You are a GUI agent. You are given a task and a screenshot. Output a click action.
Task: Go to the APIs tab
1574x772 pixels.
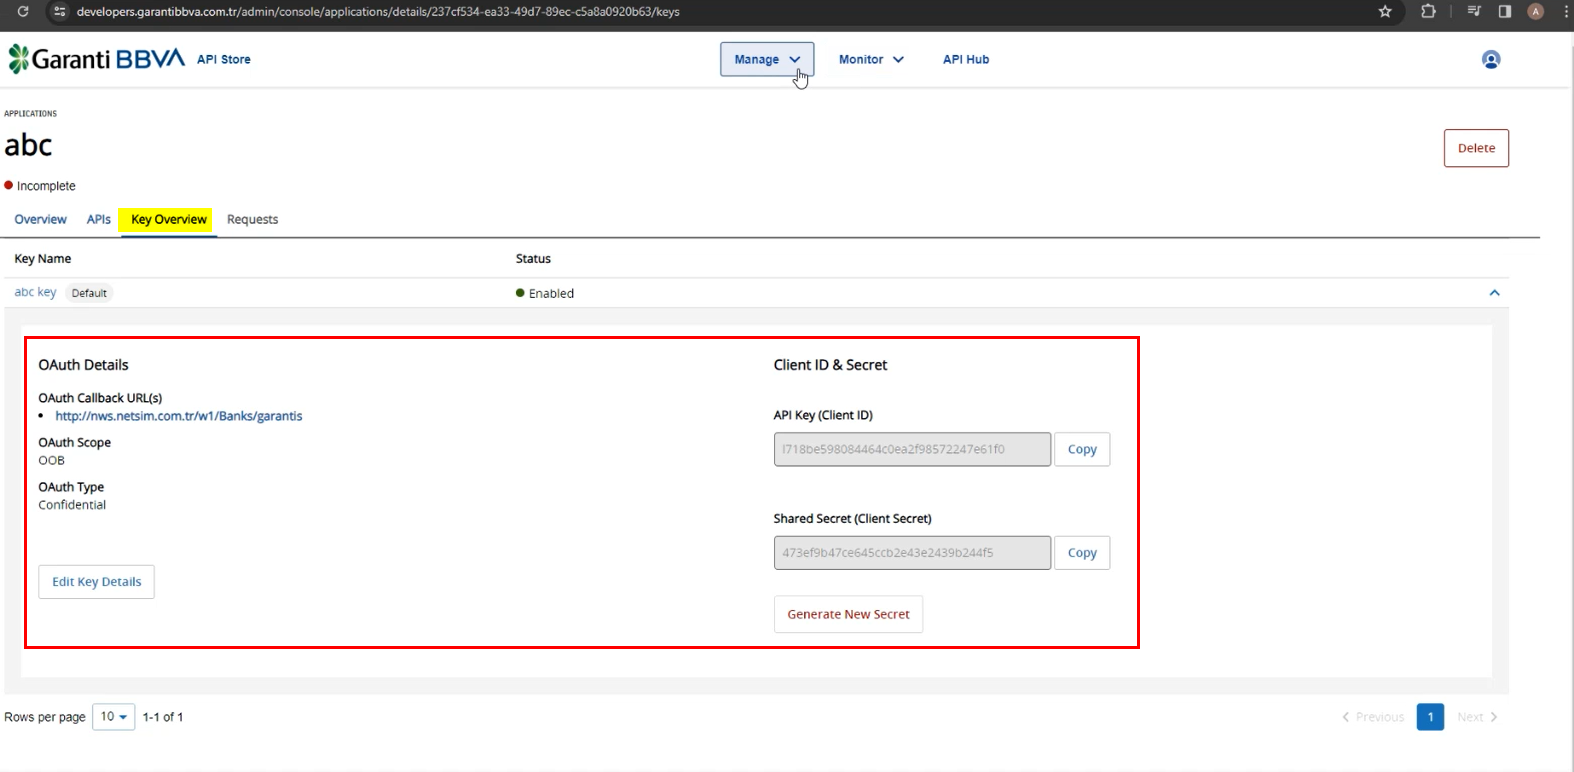[98, 220]
